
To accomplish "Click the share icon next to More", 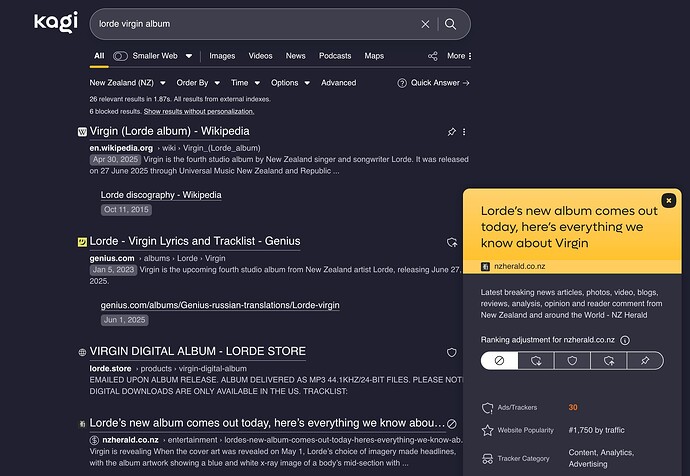I will click(433, 56).
